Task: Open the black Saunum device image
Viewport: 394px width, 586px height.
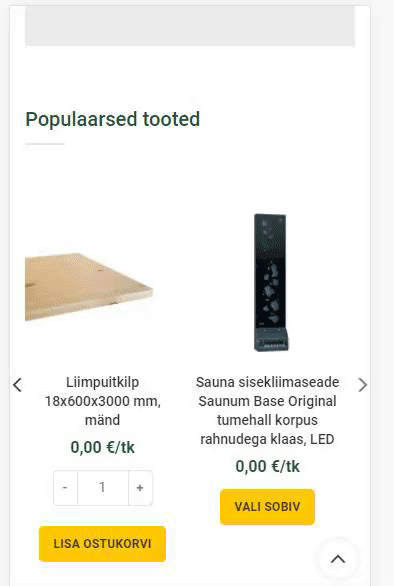Action: tap(271, 282)
